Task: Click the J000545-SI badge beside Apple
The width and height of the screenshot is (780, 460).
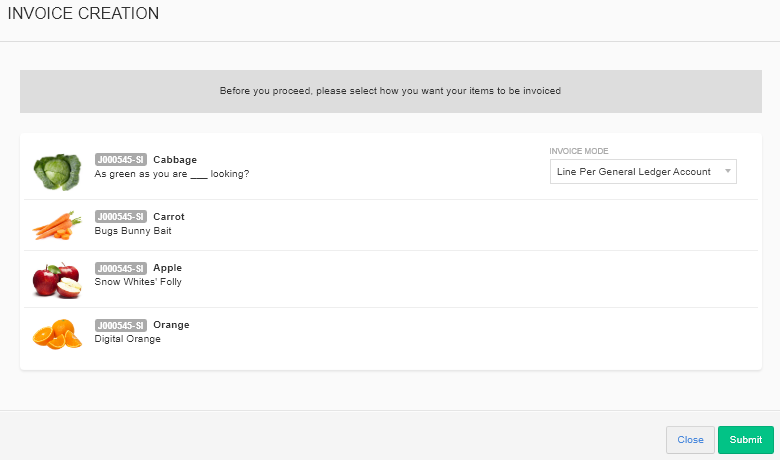Action: tap(121, 268)
